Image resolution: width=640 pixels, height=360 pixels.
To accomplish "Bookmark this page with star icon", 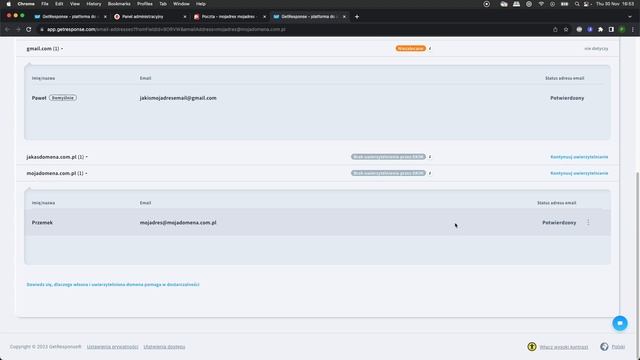I will [x=566, y=29].
